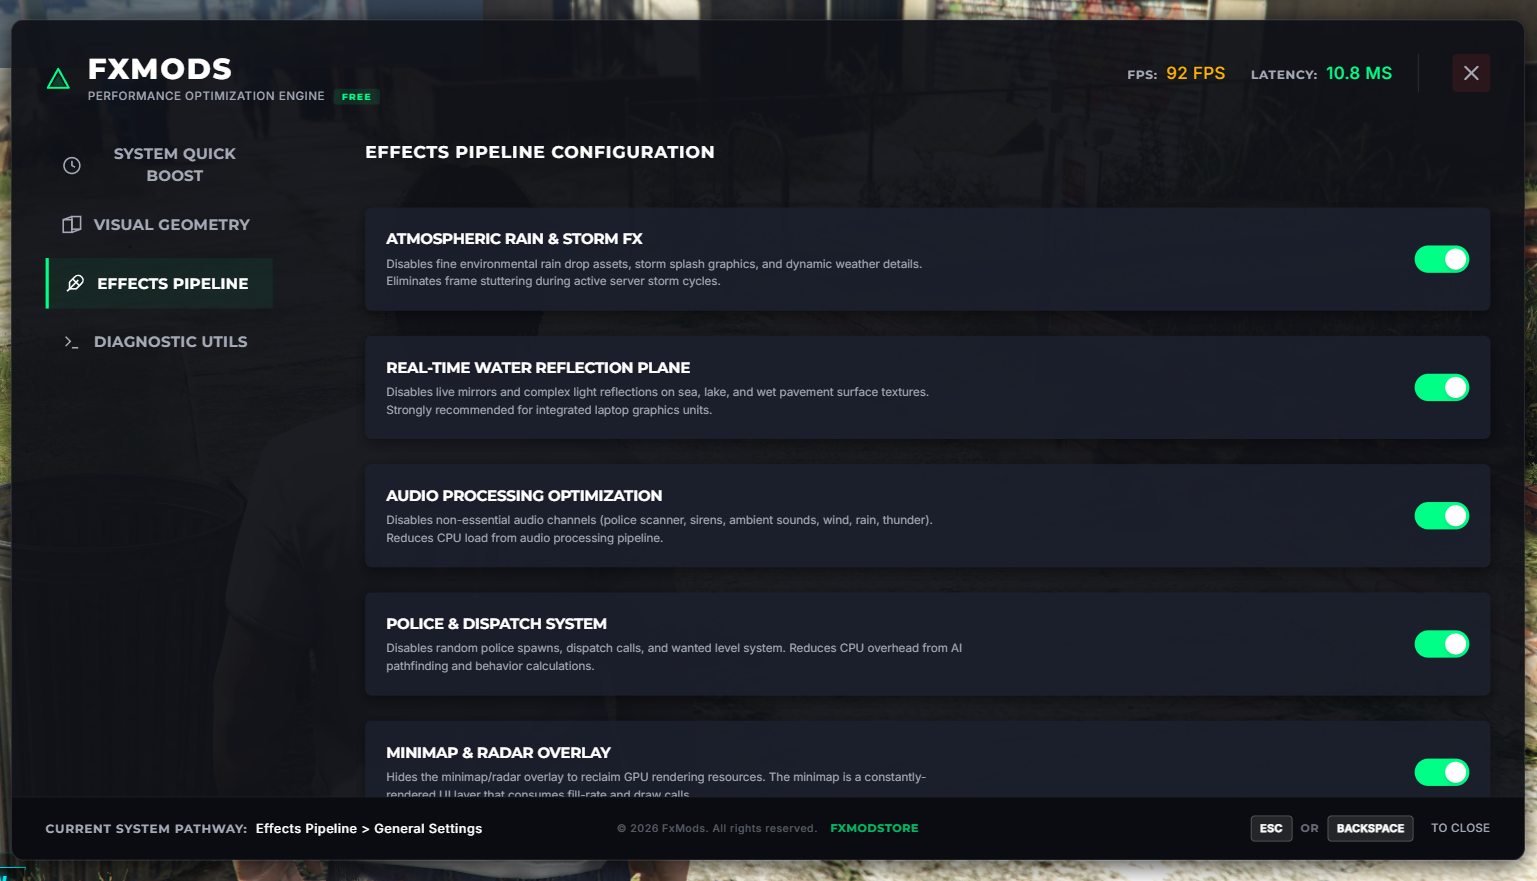Click the water reflections description text

pyautogui.click(x=657, y=401)
